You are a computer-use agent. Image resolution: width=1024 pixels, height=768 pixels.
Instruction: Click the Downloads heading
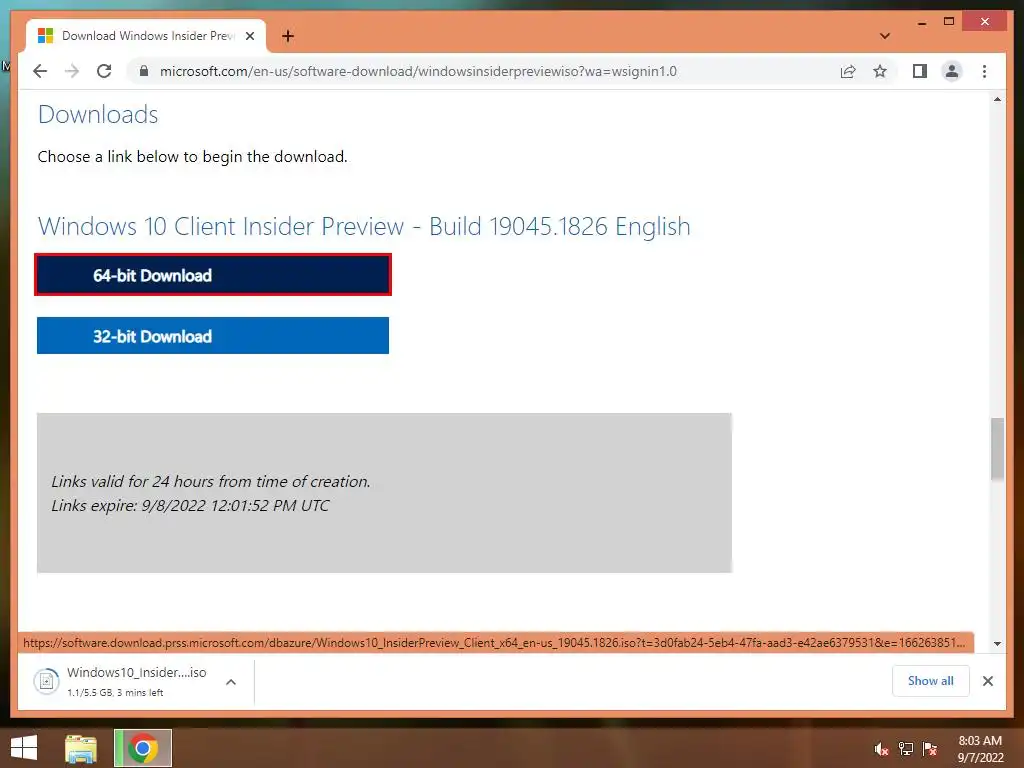pyautogui.click(x=98, y=115)
